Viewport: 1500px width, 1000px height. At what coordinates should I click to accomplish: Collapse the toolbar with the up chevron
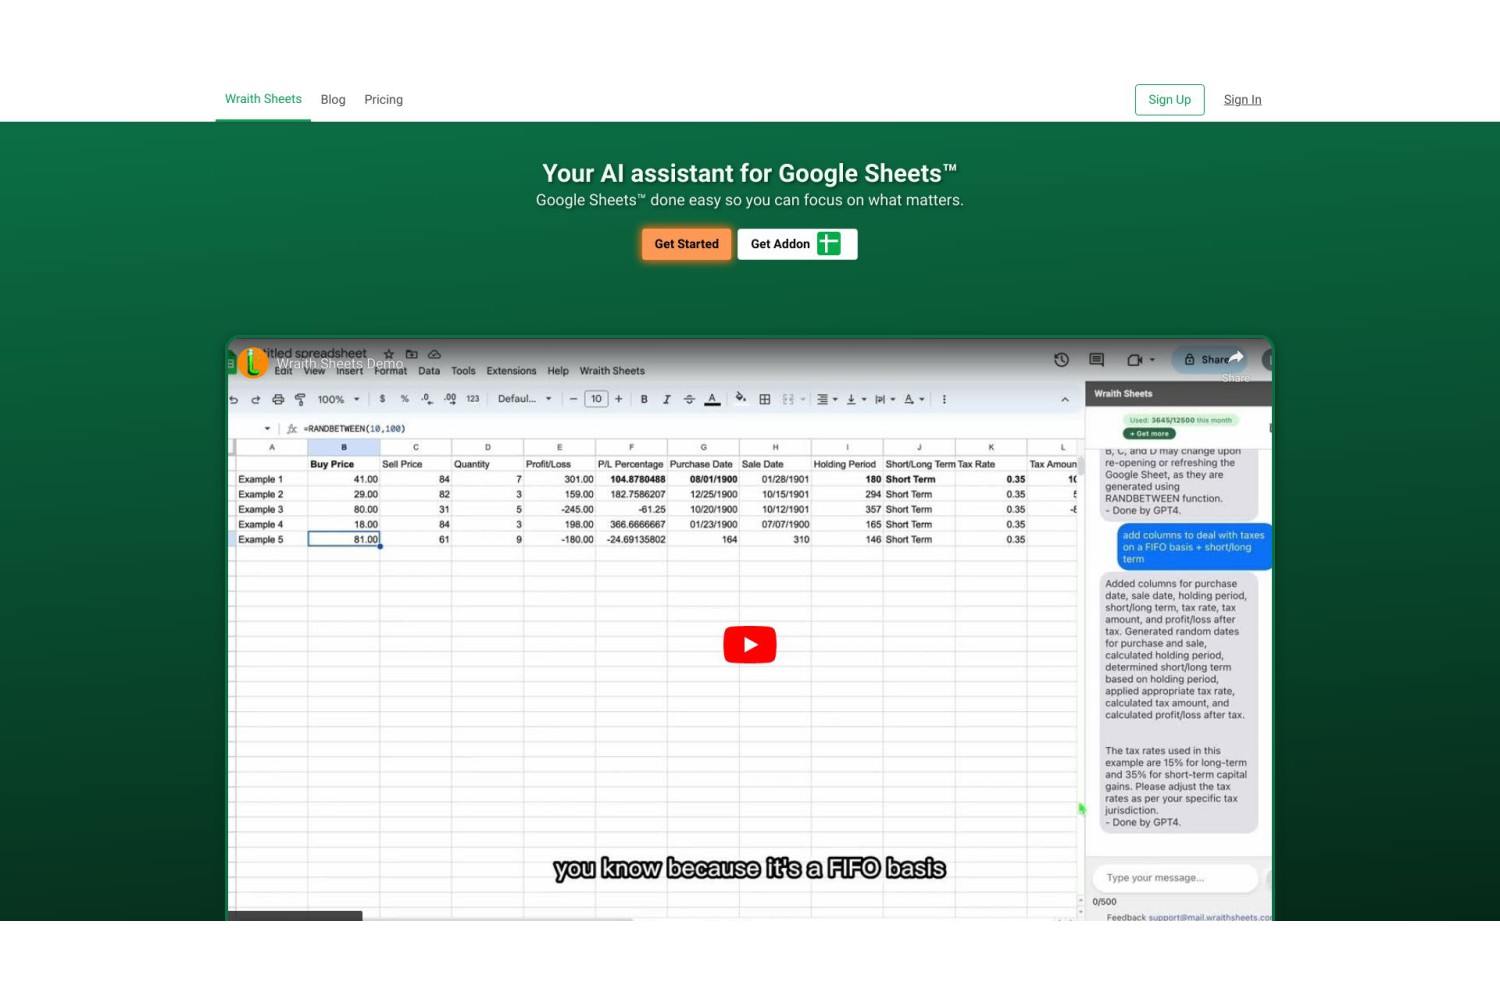pos(1065,400)
